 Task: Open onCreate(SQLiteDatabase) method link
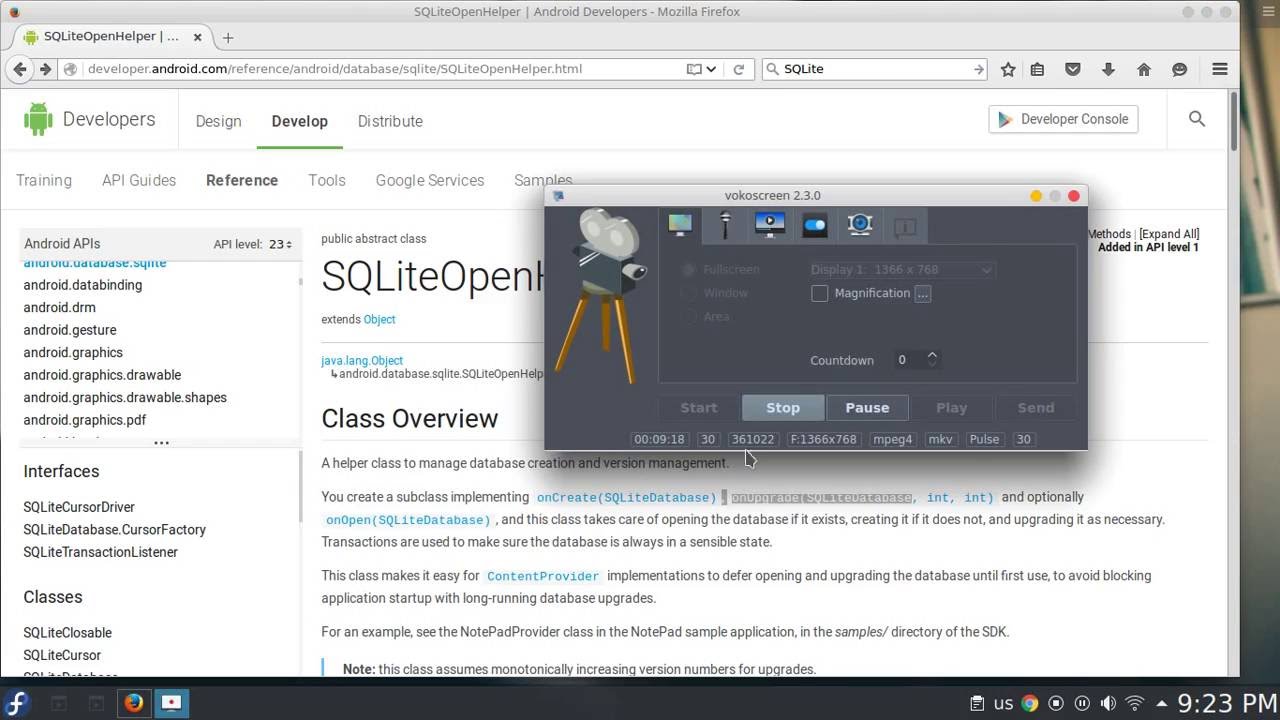(626, 497)
